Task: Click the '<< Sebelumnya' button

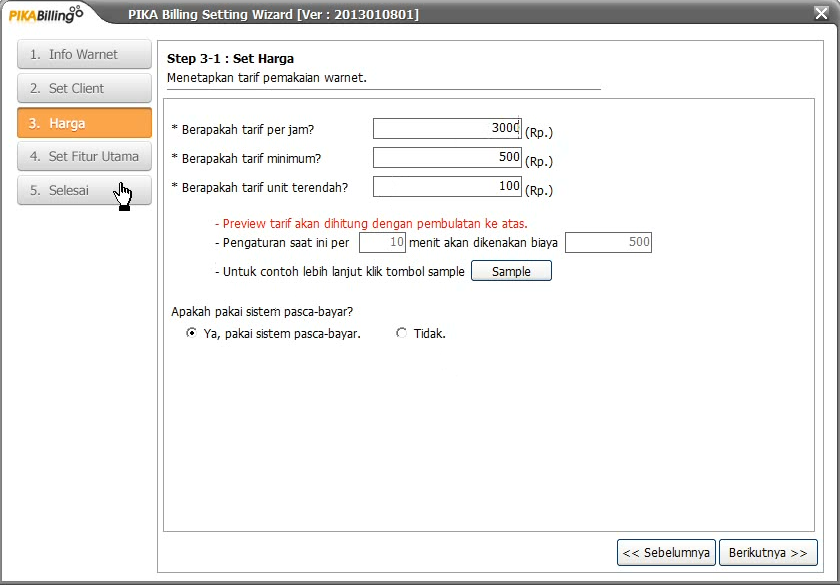Action: click(666, 552)
